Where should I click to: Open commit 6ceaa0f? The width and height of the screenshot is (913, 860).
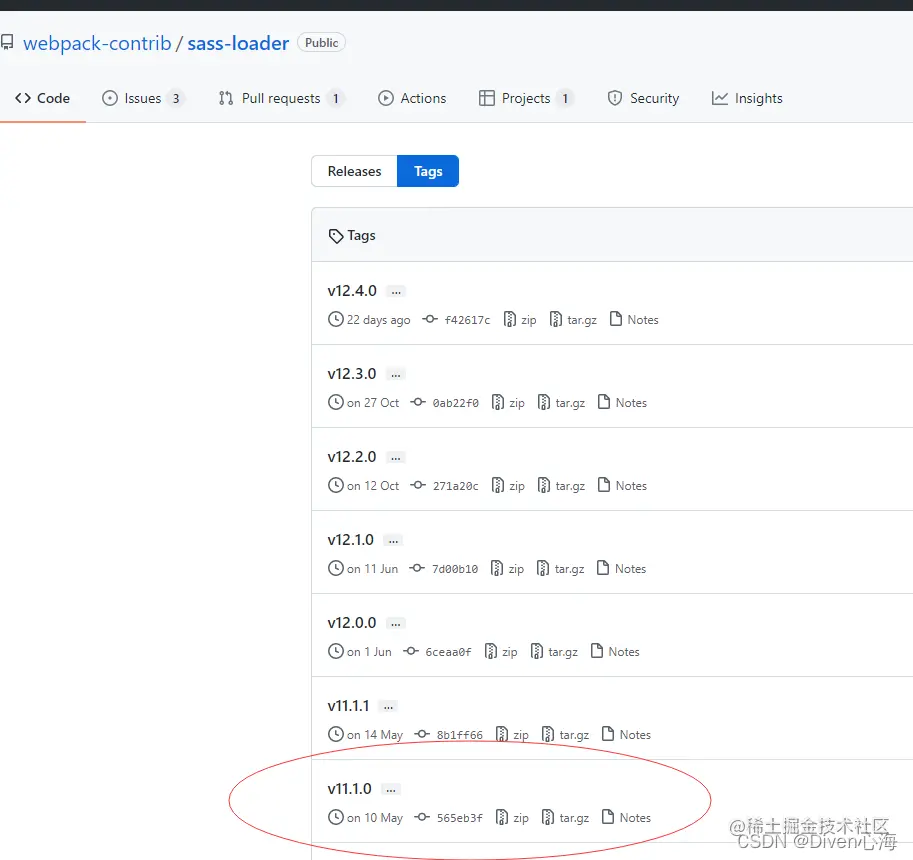437,652
